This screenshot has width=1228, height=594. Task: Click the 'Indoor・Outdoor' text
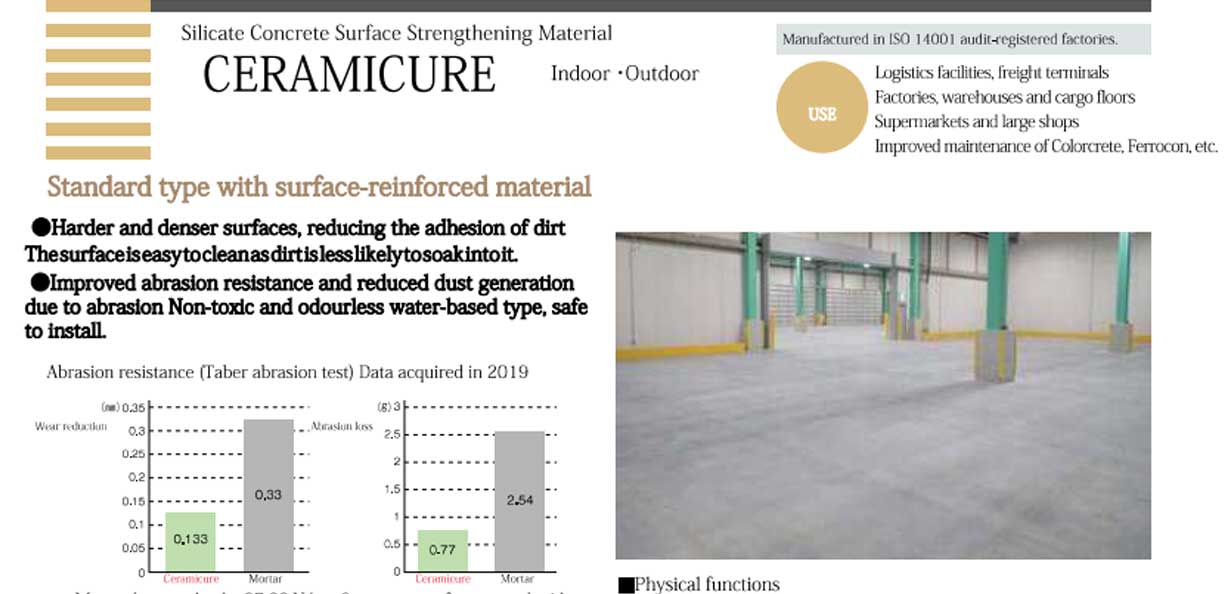(x=624, y=74)
